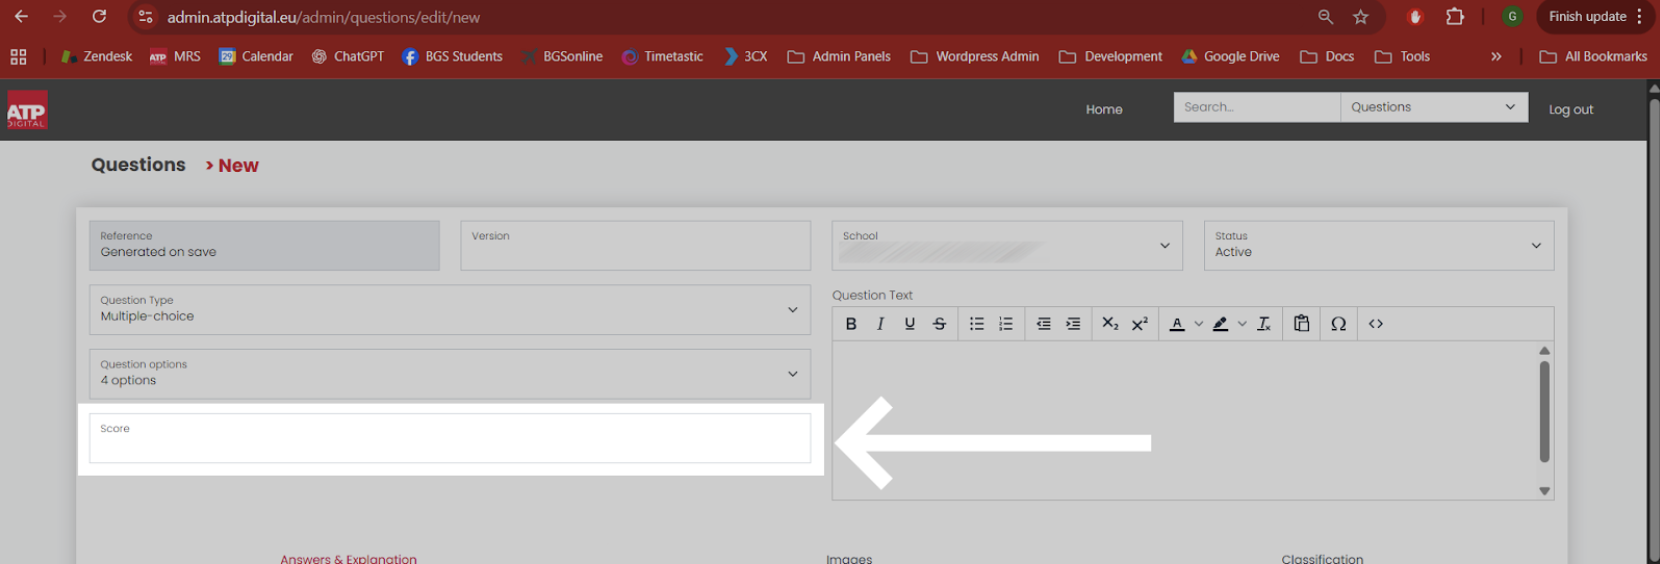The width and height of the screenshot is (1660, 564).
Task: Expand the Question Type dropdown
Action: [450, 310]
